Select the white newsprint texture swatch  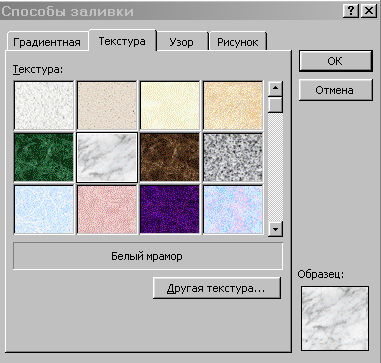pos(44,105)
